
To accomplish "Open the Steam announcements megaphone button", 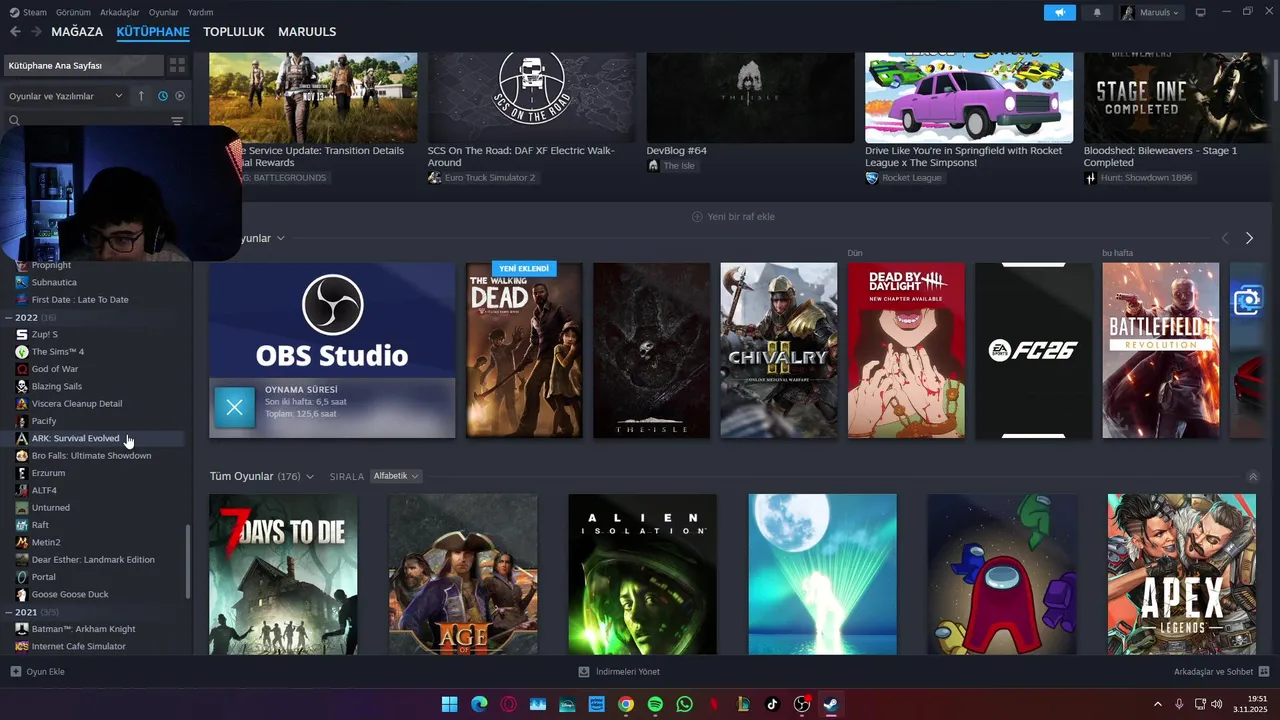I will click(1059, 12).
